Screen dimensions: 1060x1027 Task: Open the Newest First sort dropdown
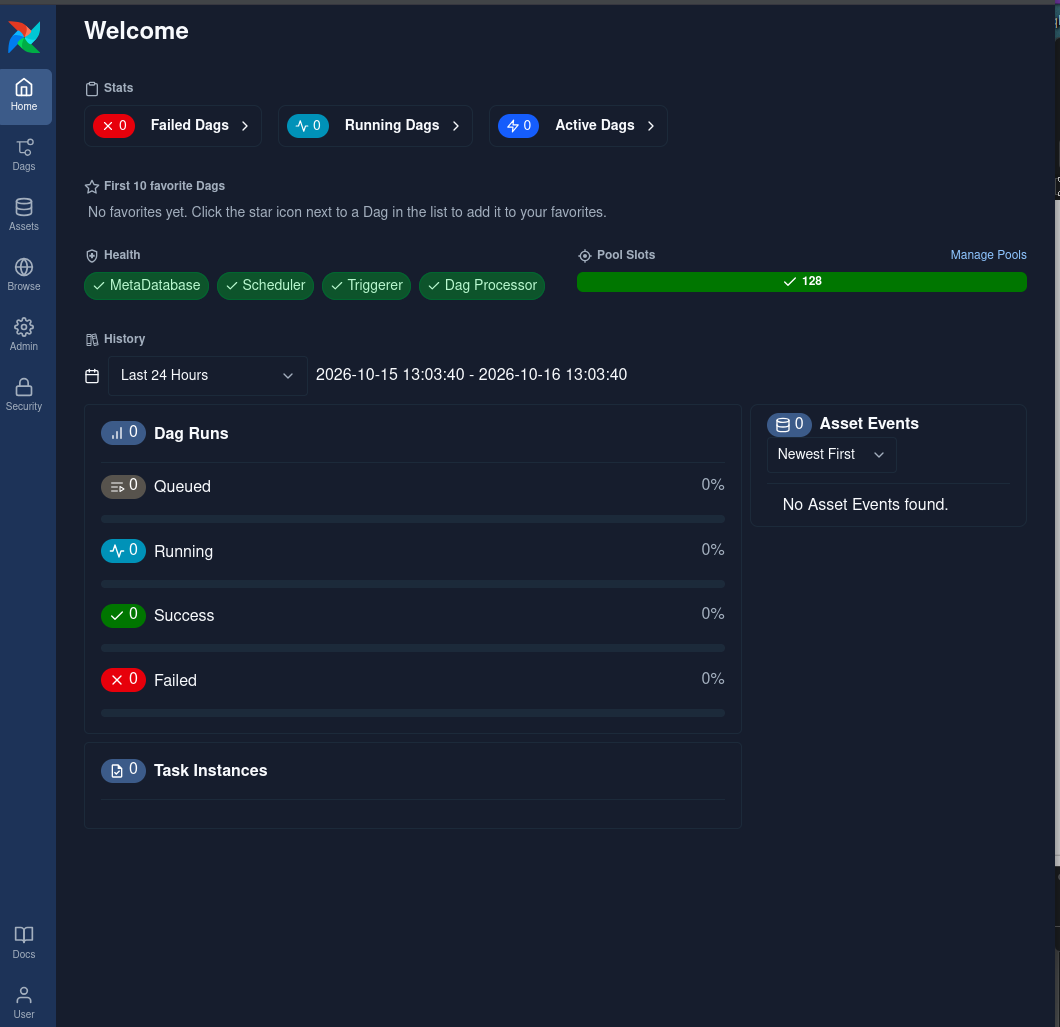[x=832, y=454]
